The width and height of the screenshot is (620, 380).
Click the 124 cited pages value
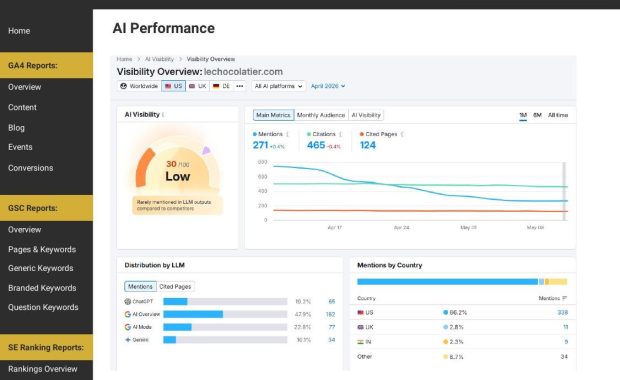pos(368,145)
